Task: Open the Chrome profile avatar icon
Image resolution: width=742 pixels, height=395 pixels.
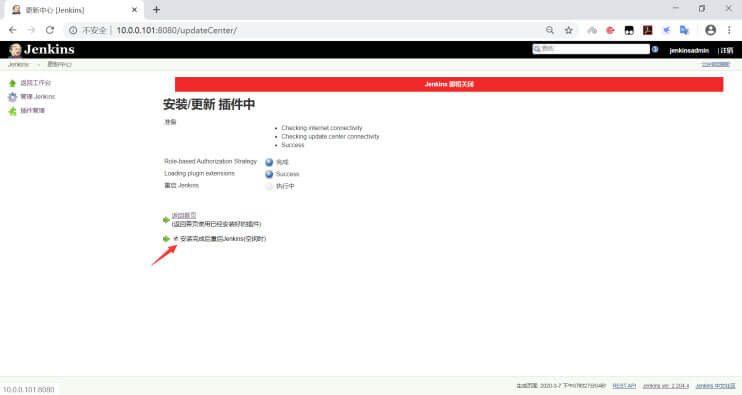Action: coord(710,30)
